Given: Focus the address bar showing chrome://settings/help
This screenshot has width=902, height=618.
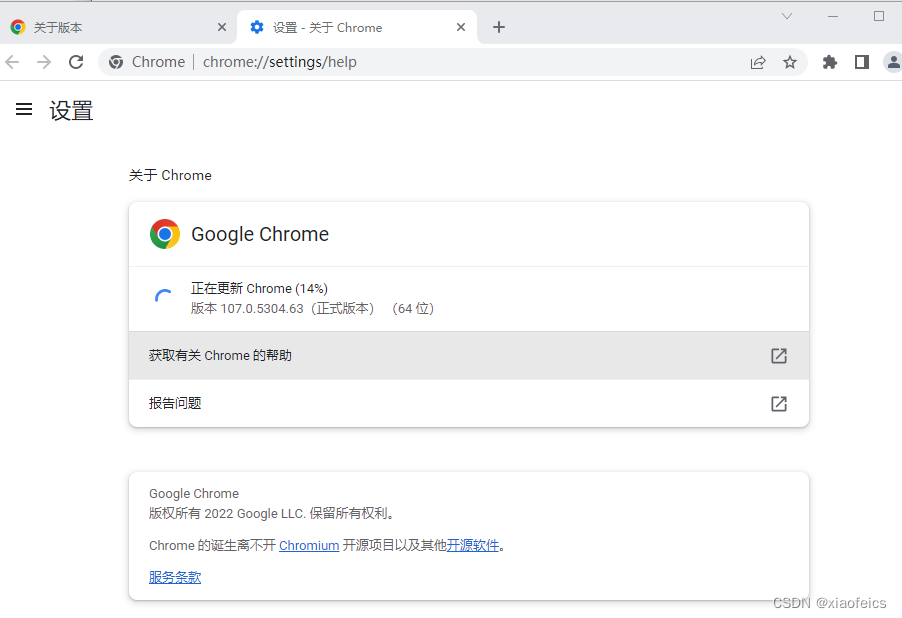Looking at the screenshot, I should pos(452,62).
